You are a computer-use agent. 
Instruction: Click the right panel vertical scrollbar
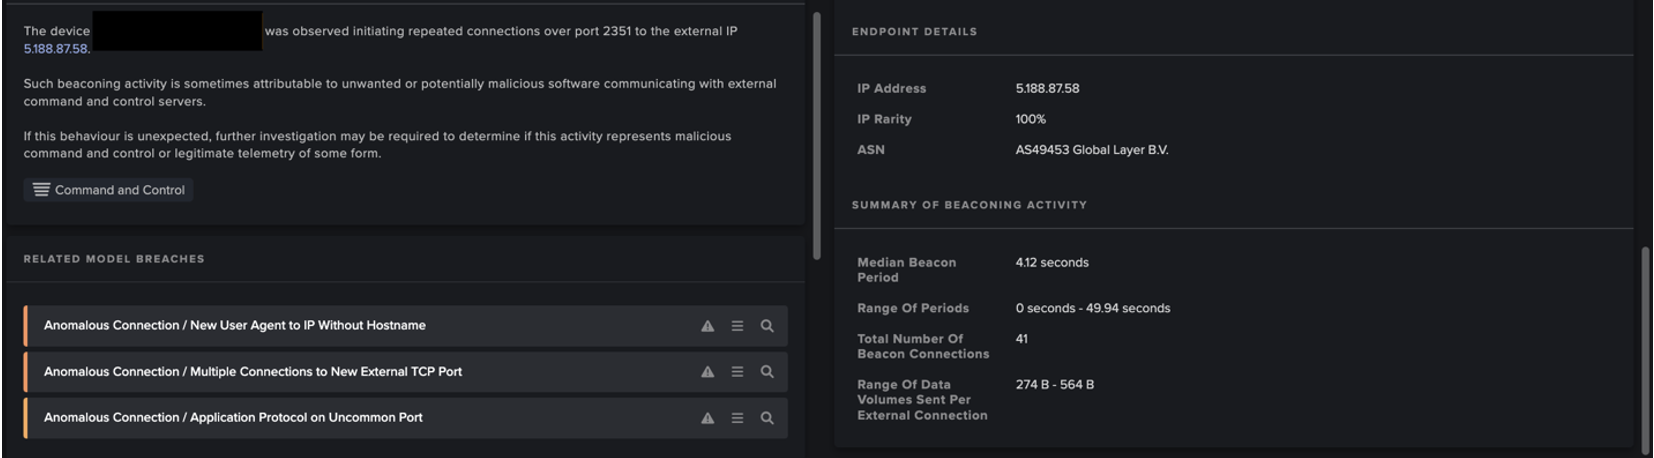point(1645,350)
